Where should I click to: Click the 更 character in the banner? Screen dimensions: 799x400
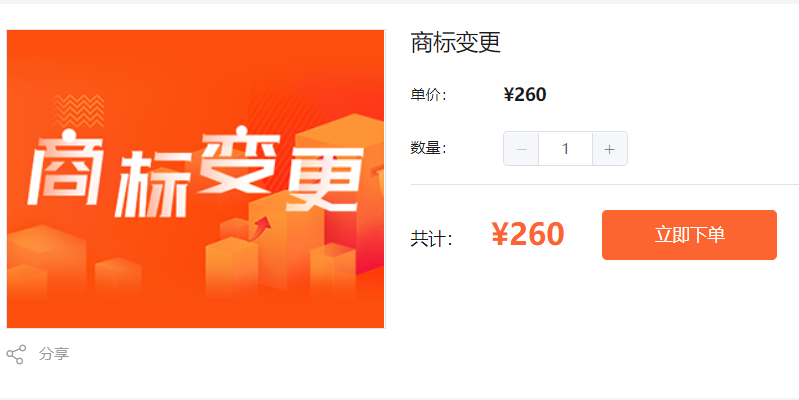pyautogui.click(x=324, y=179)
